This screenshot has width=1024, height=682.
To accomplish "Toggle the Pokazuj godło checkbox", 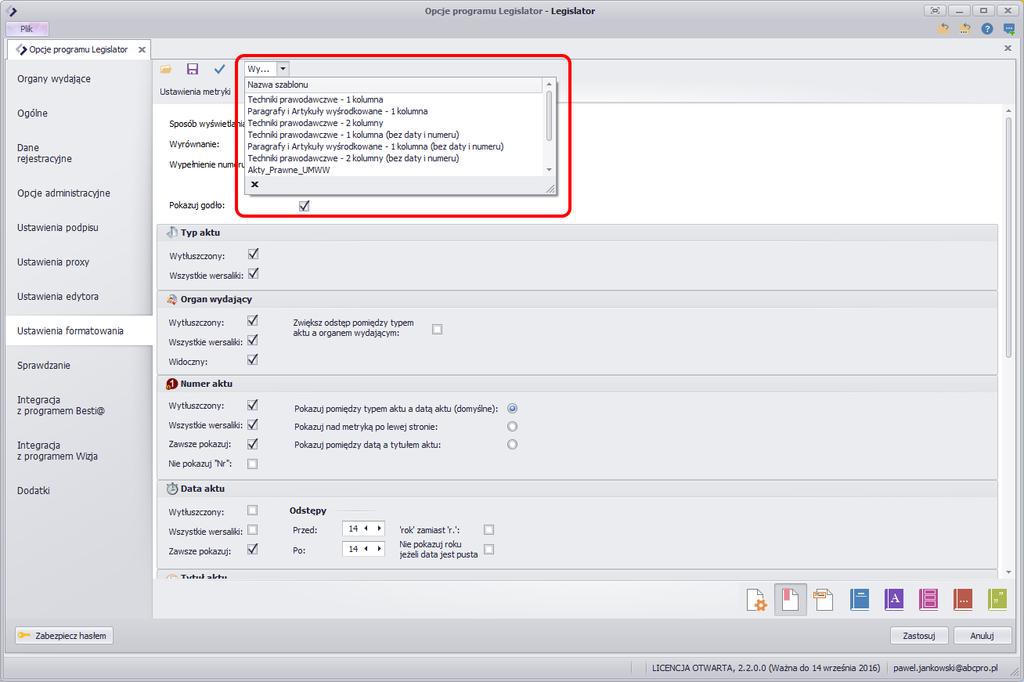I will [304, 206].
